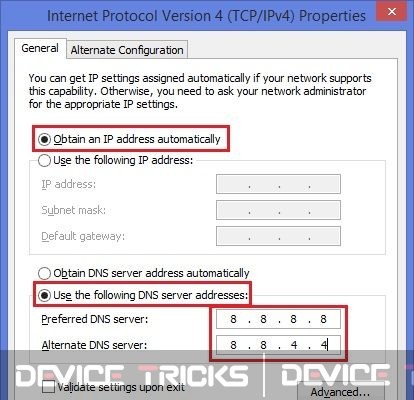The height and width of the screenshot is (400, 414).
Task: Click the dialog title bar text
Action: click(x=206, y=16)
